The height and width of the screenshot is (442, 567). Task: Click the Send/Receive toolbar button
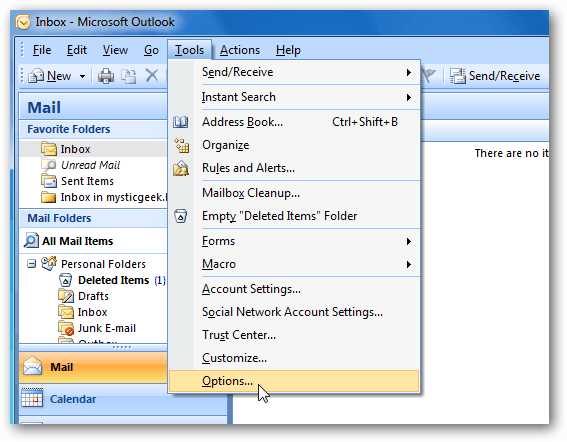[x=495, y=76]
